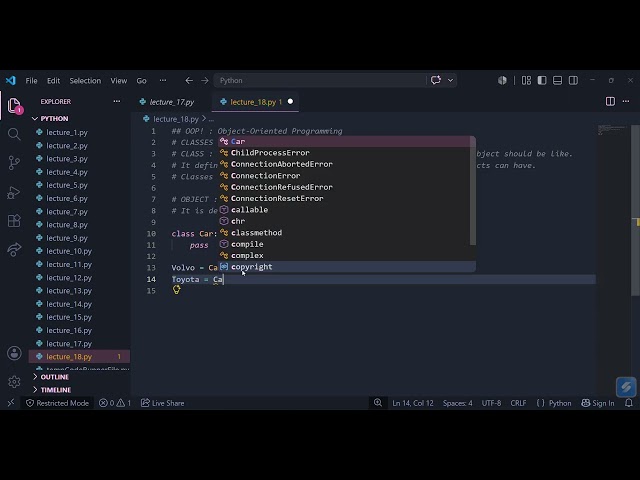Click Restricted Mode in status bar
Image resolution: width=640 pixels, height=480 pixels.
[x=57, y=403]
